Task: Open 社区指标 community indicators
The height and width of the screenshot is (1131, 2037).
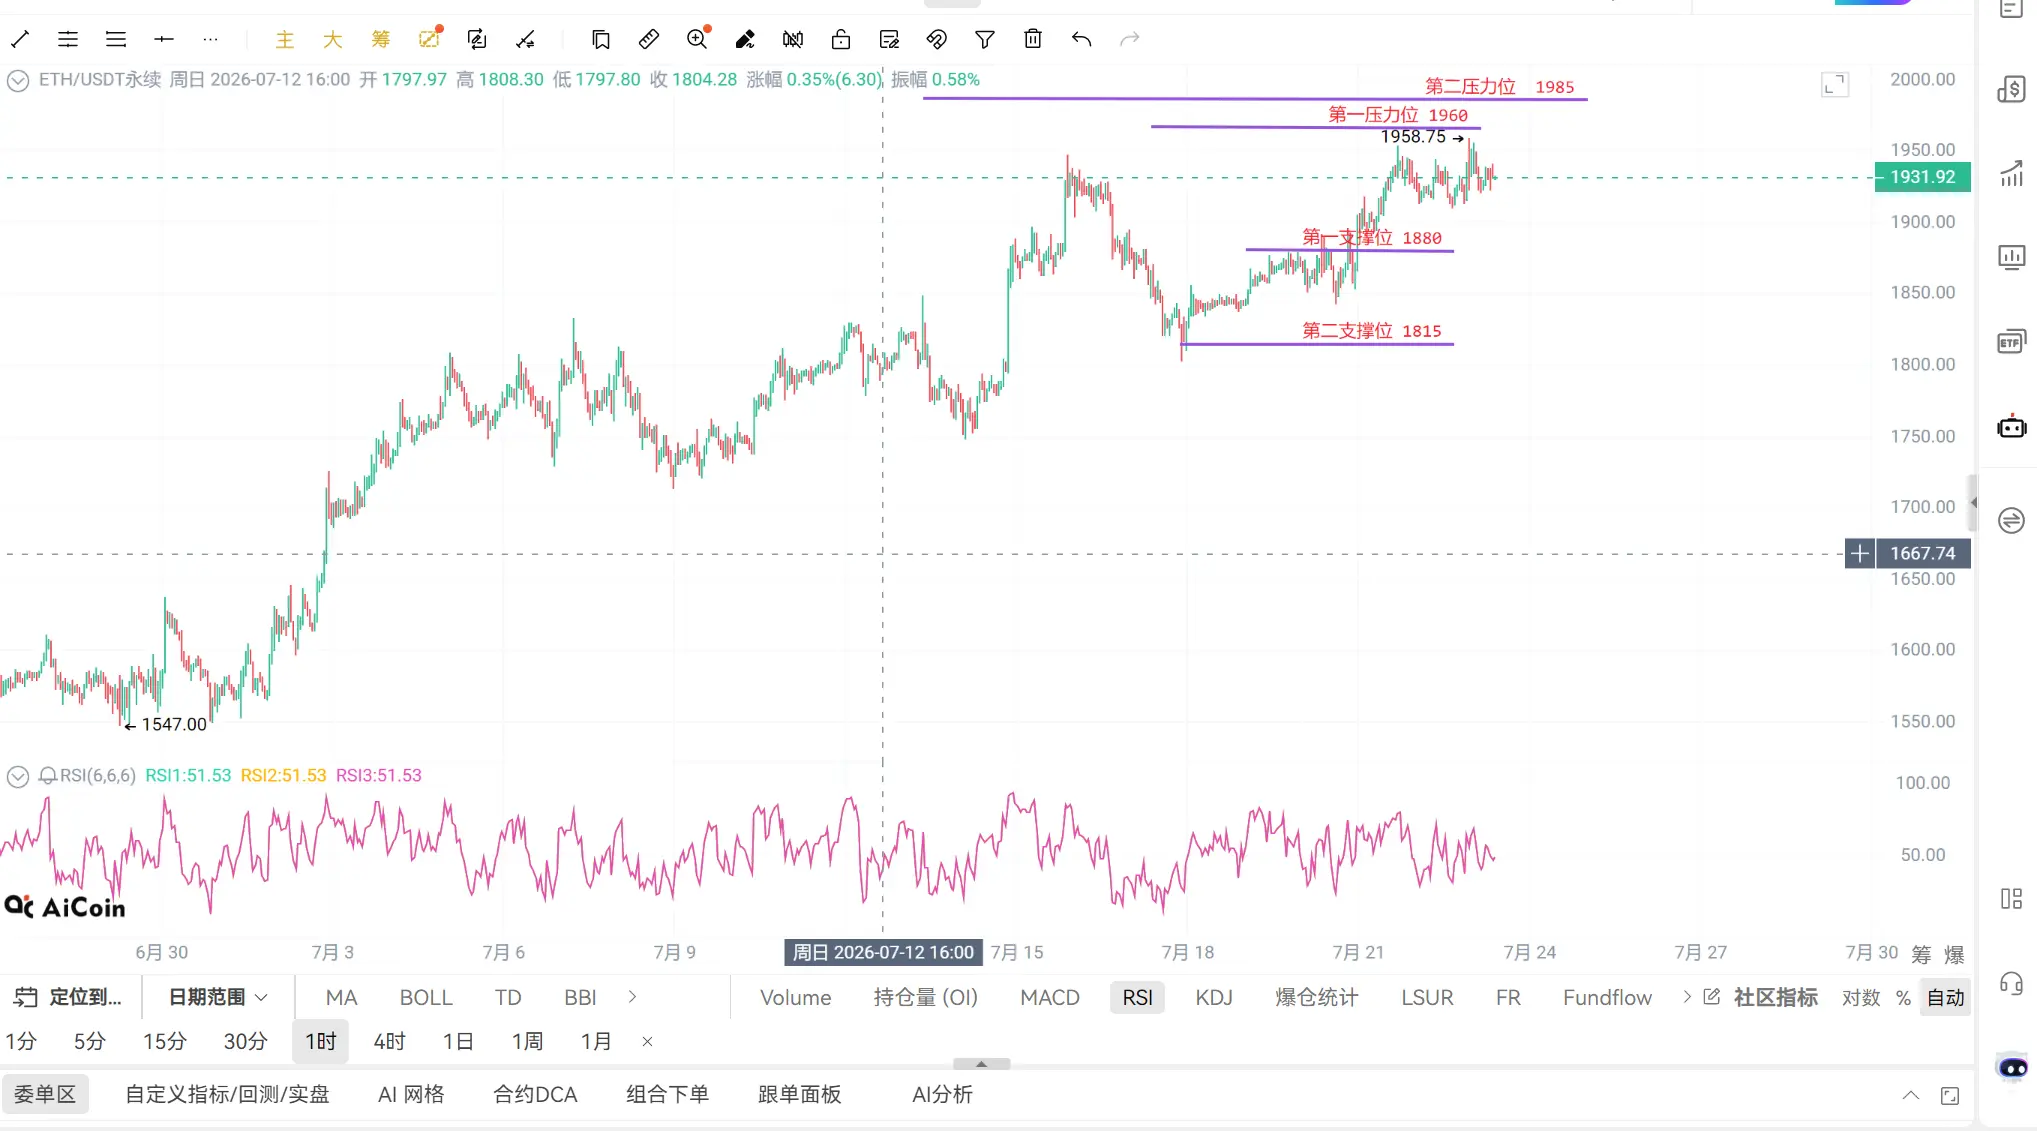Action: pyautogui.click(x=1775, y=998)
